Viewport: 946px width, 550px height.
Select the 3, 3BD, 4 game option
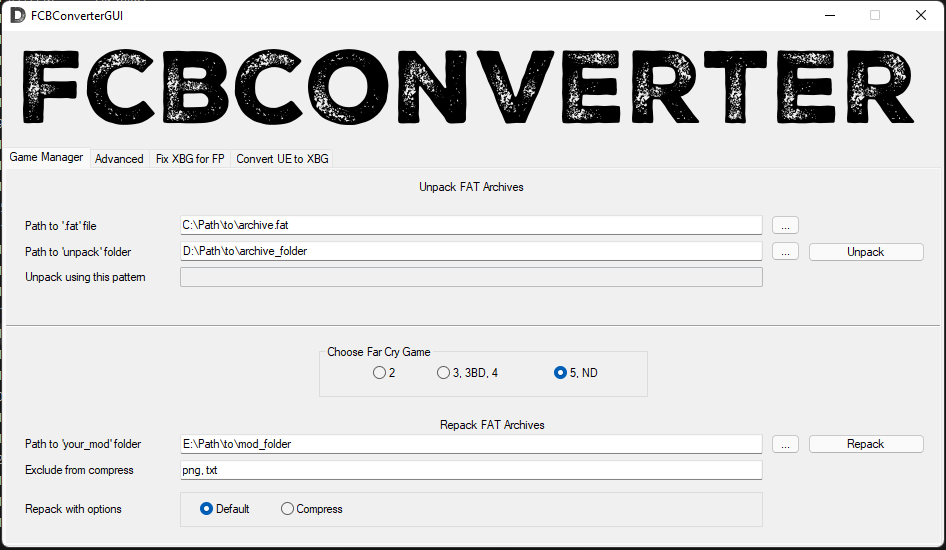point(468,373)
